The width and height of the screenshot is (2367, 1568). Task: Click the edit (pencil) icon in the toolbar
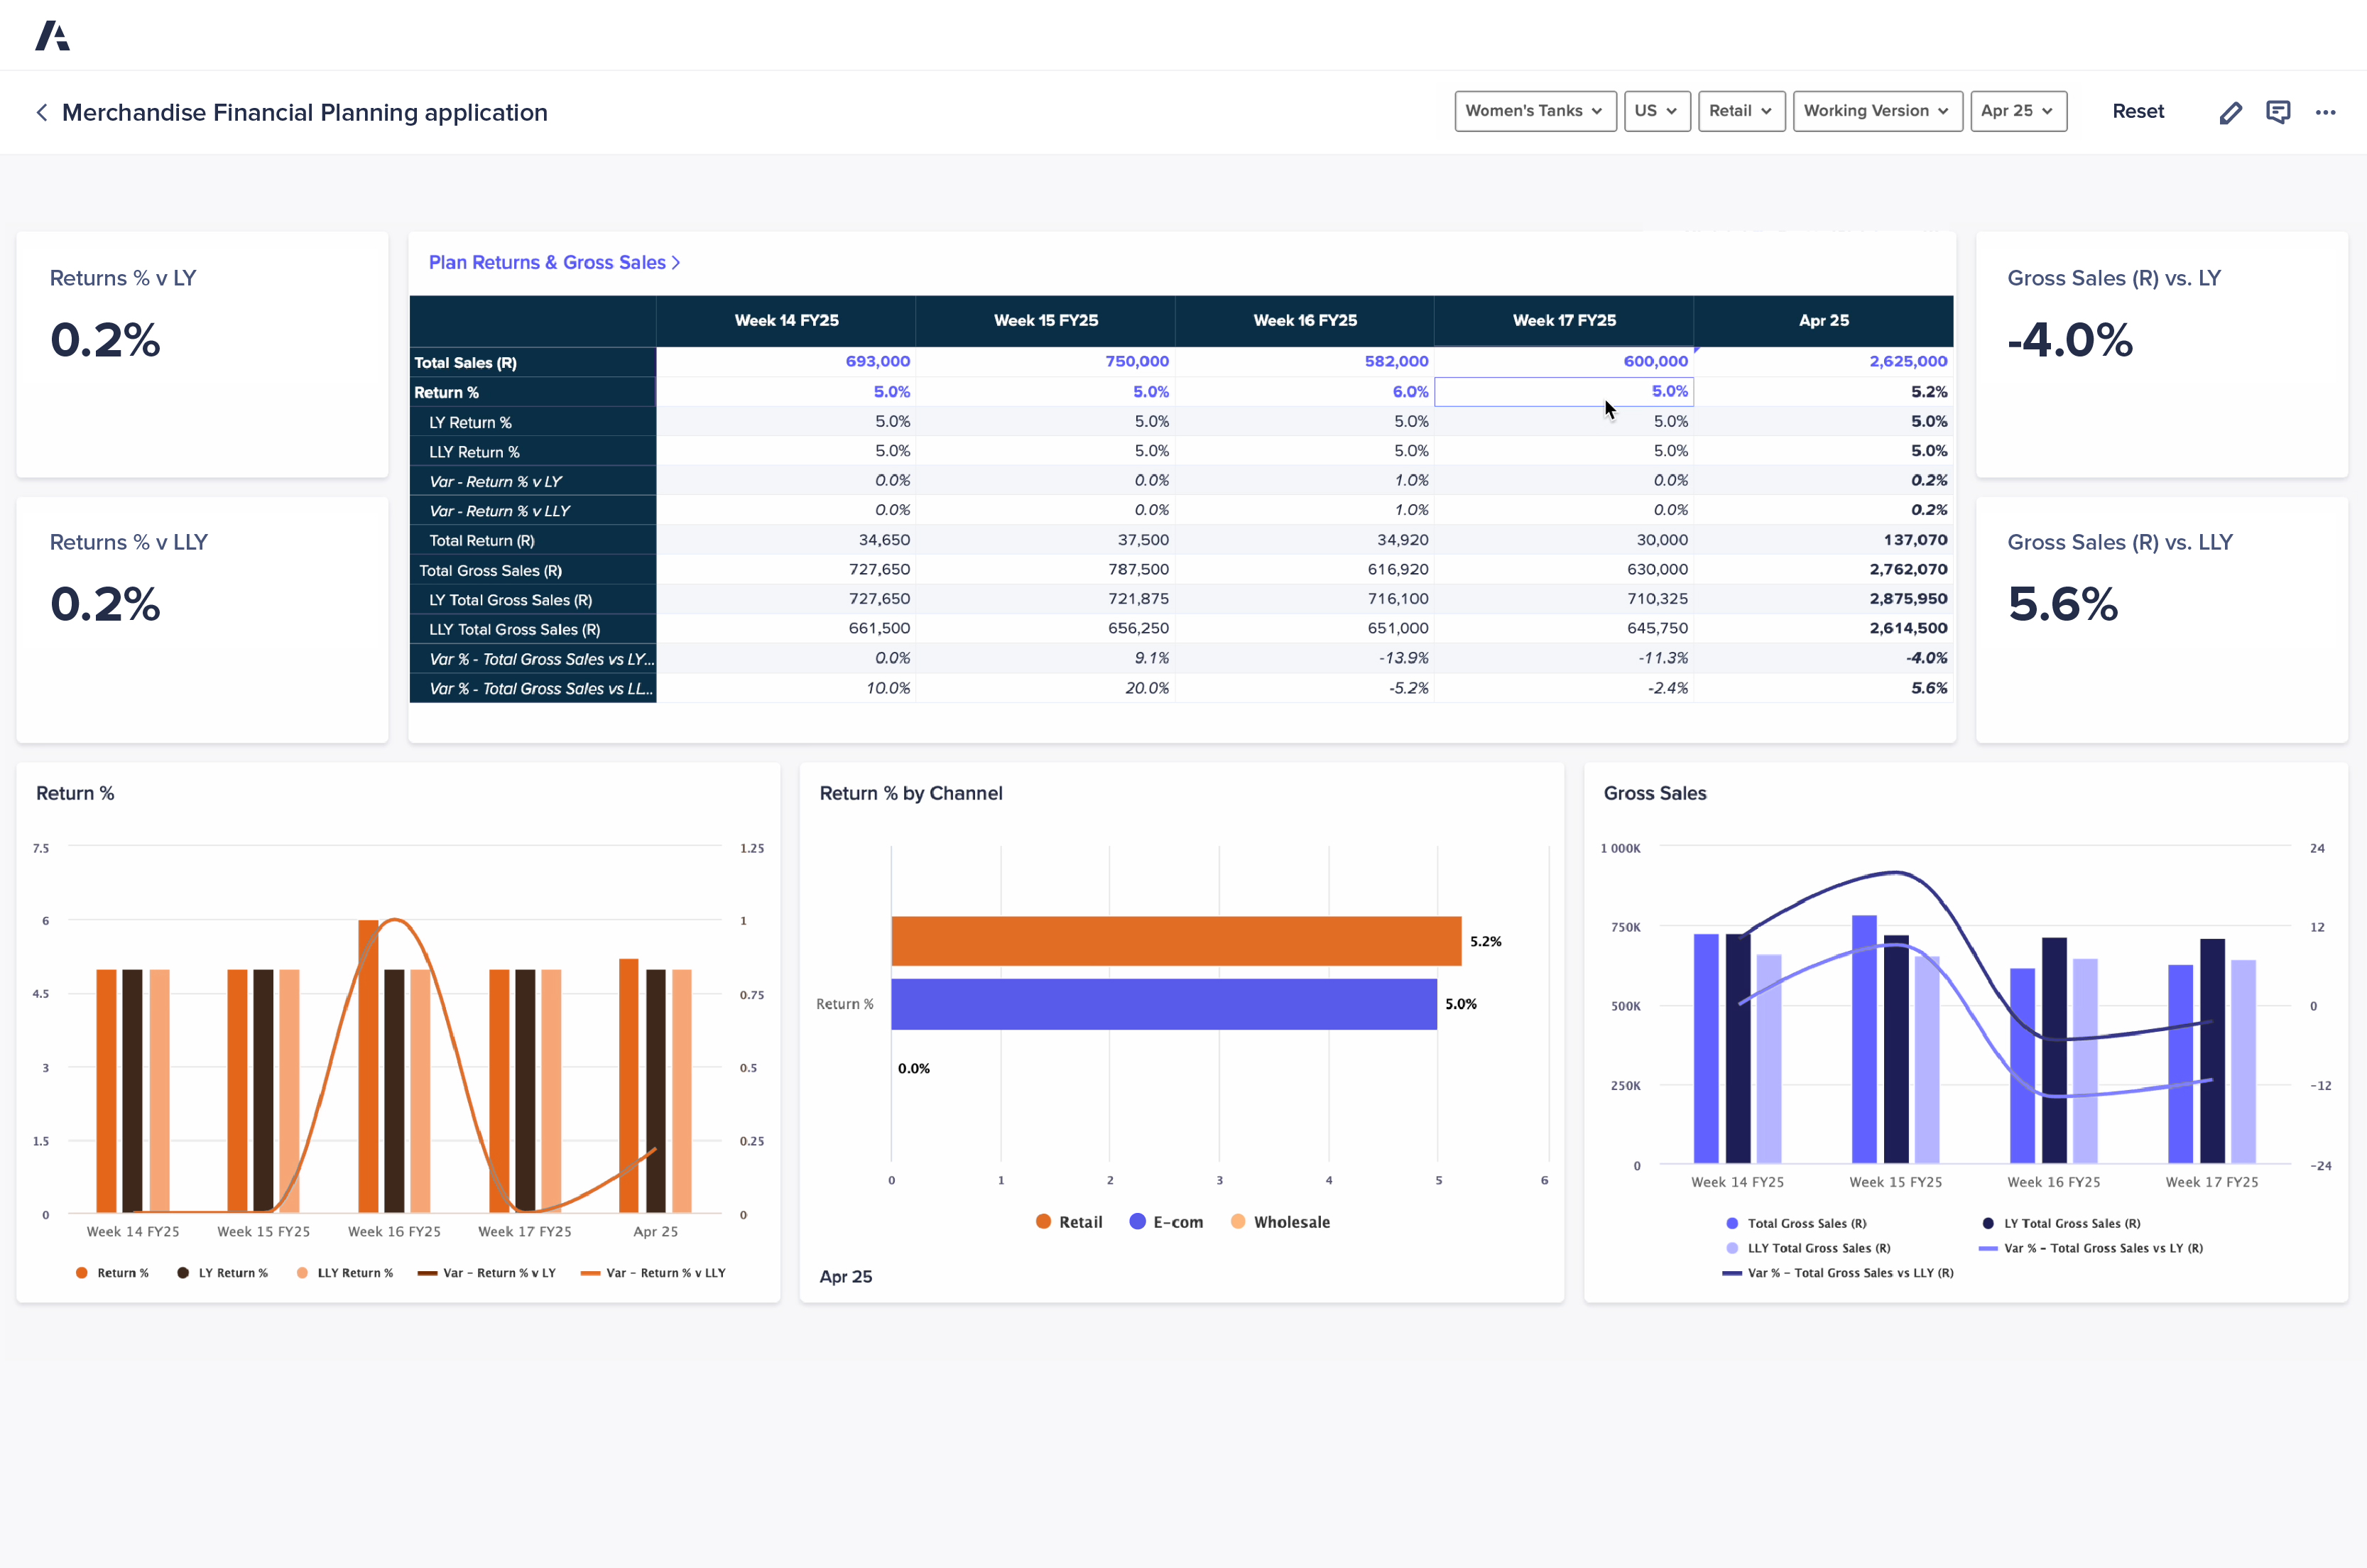click(2231, 112)
